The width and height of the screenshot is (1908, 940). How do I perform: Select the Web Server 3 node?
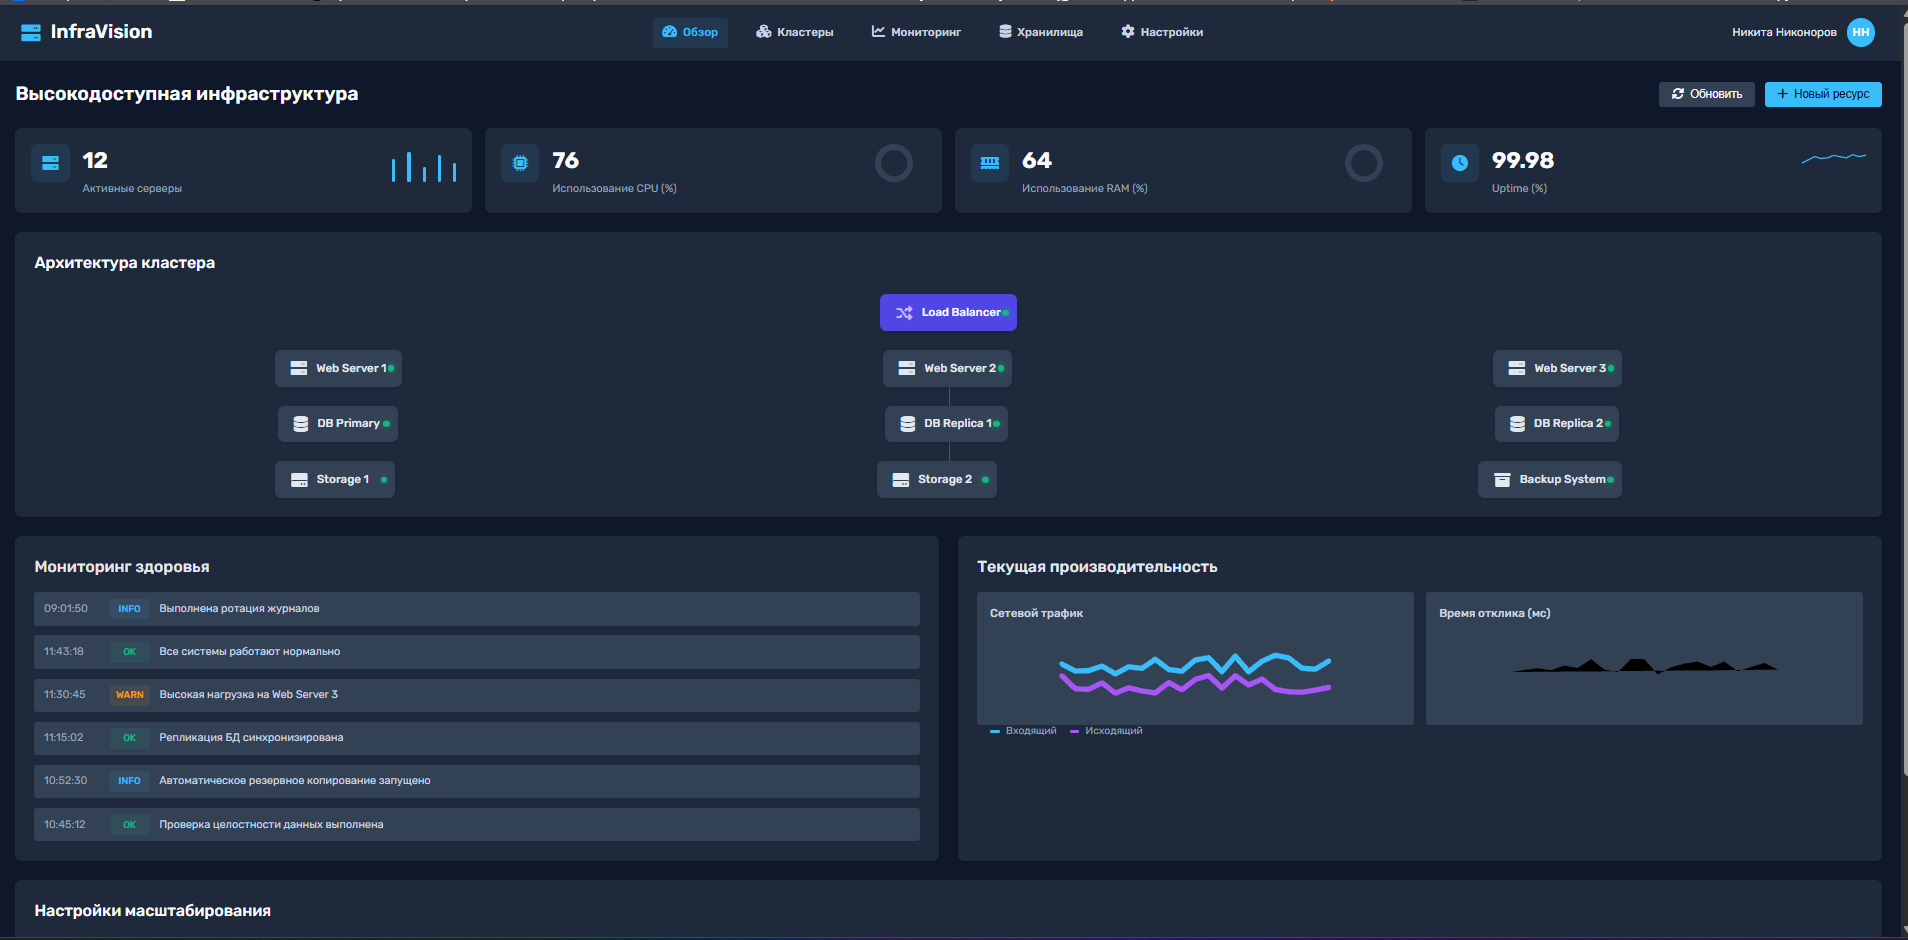[x=1557, y=368]
